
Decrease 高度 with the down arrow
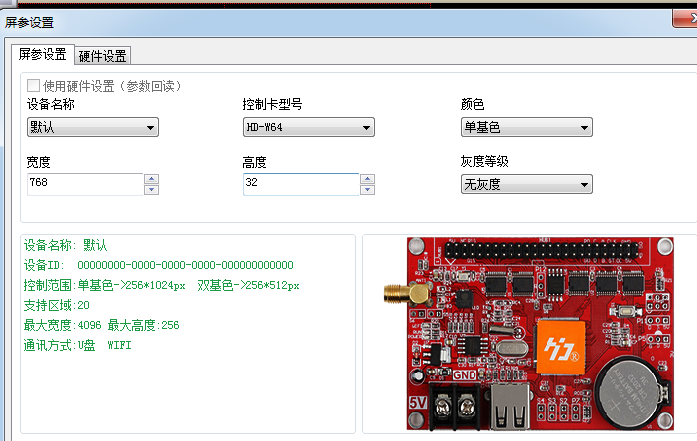(368, 189)
